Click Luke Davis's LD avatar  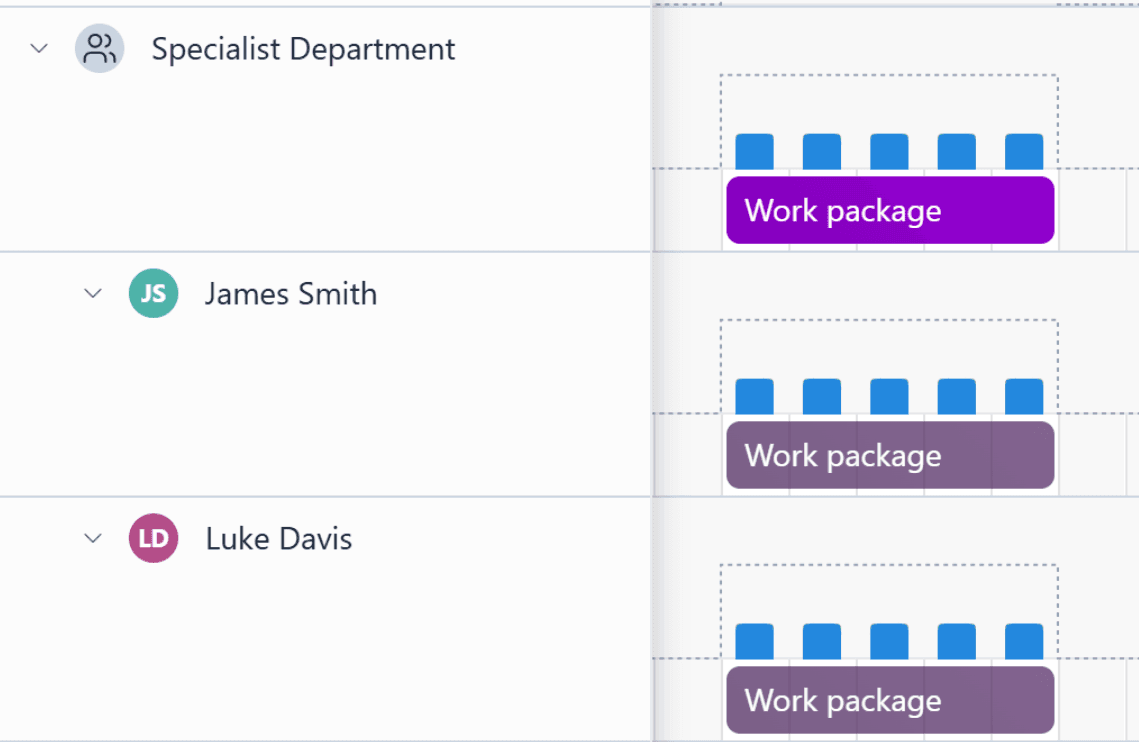click(x=153, y=539)
